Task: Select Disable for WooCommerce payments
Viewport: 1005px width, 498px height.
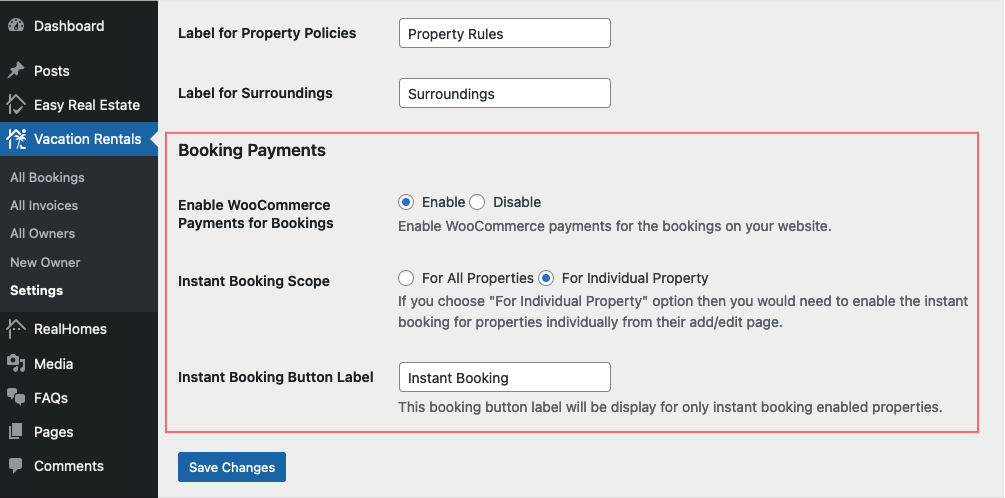Action: 477,203
